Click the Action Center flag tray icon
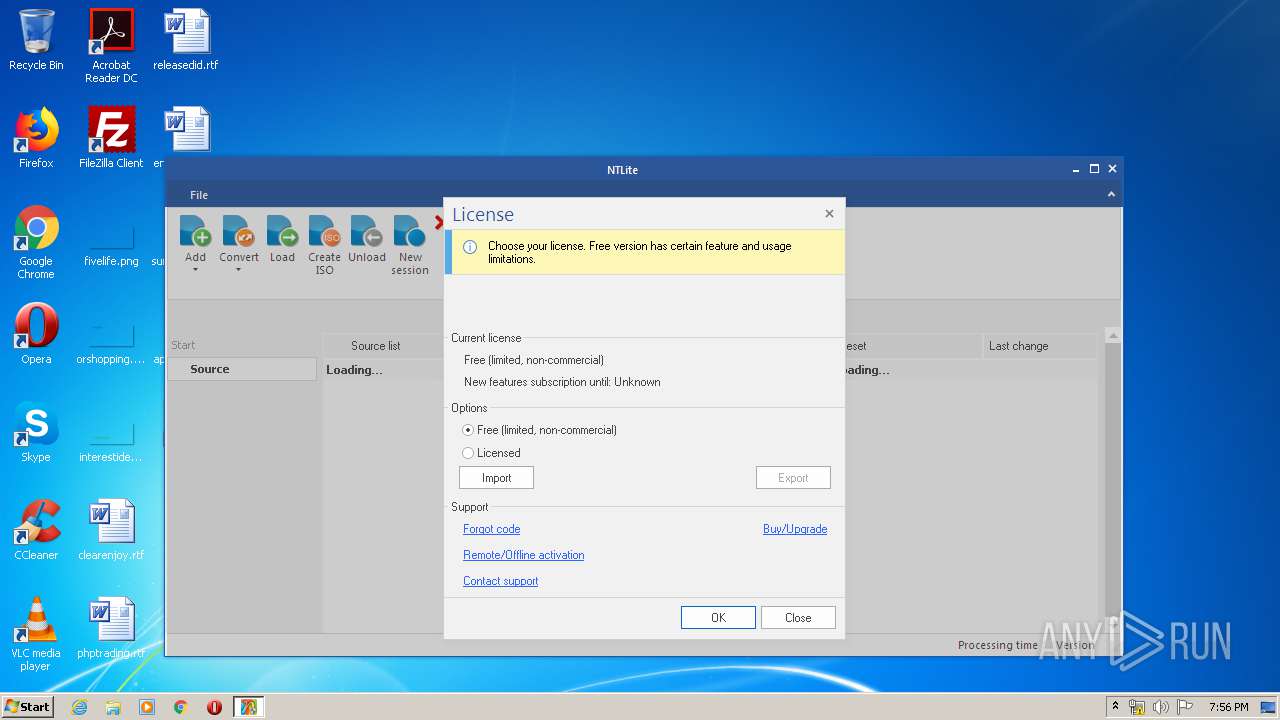Viewport: 1280px width, 720px height. (1183, 707)
